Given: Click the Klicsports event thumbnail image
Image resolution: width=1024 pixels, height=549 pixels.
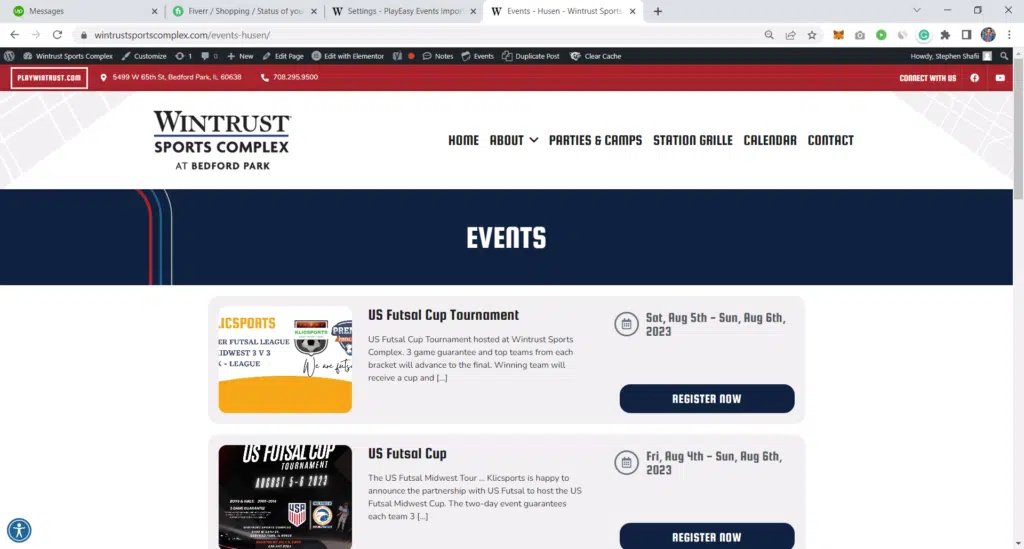Looking at the screenshot, I should [285, 359].
